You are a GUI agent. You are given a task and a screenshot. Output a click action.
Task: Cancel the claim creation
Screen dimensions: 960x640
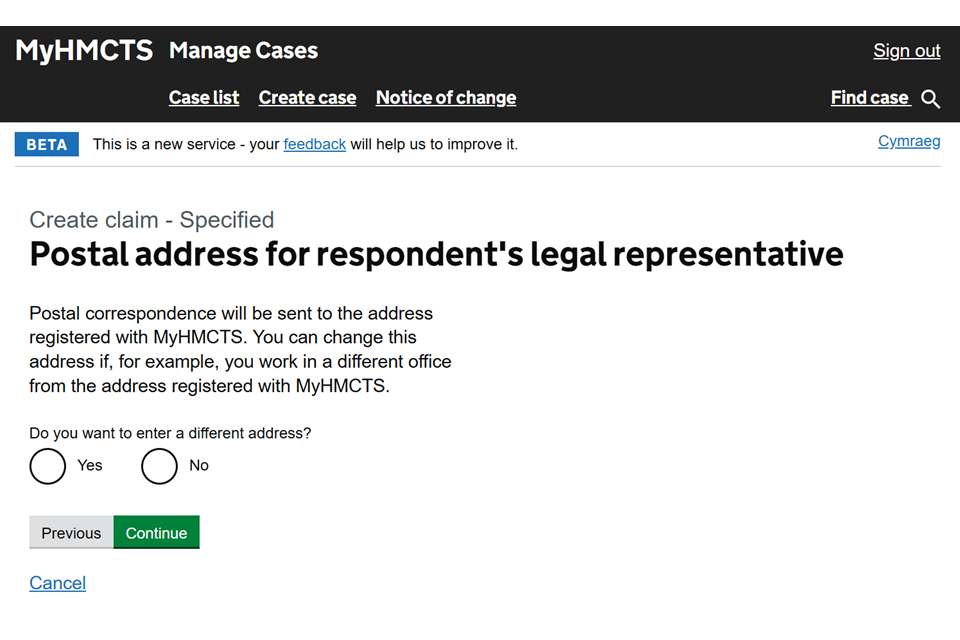[58, 583]
